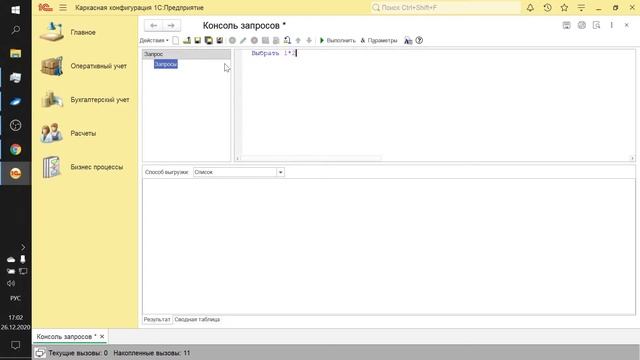Open the hamburger main menu
Screen dimensions: 640x360
coord(63,7)
